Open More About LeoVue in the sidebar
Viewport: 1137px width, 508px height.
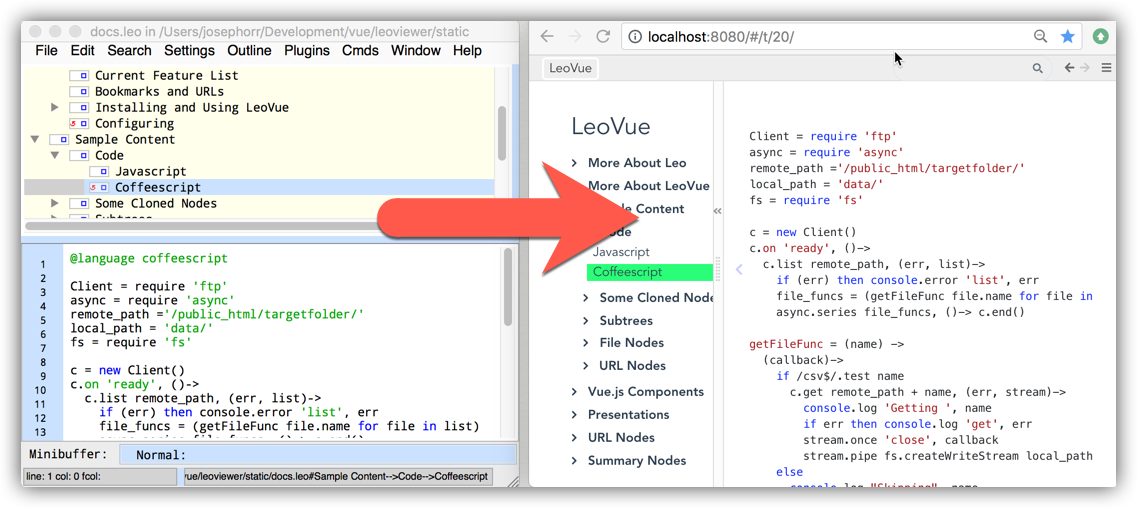point(648,186)
